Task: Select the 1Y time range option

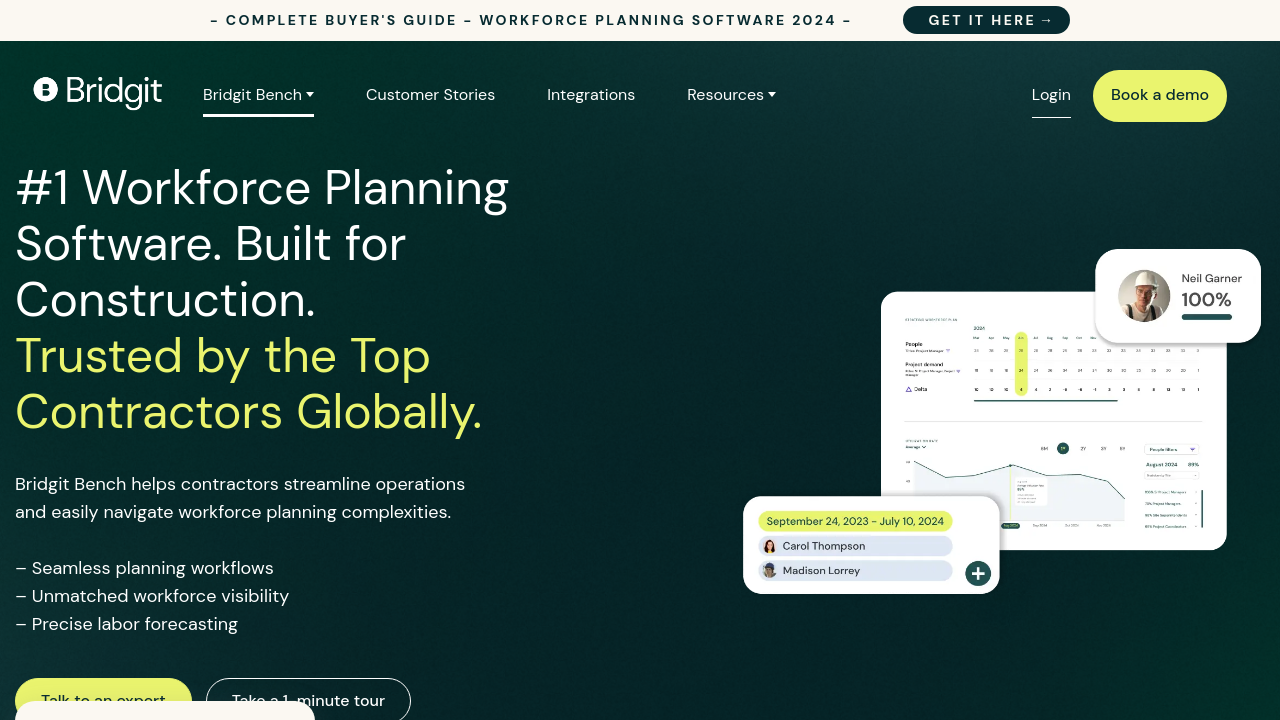Action: [1063, 449]
